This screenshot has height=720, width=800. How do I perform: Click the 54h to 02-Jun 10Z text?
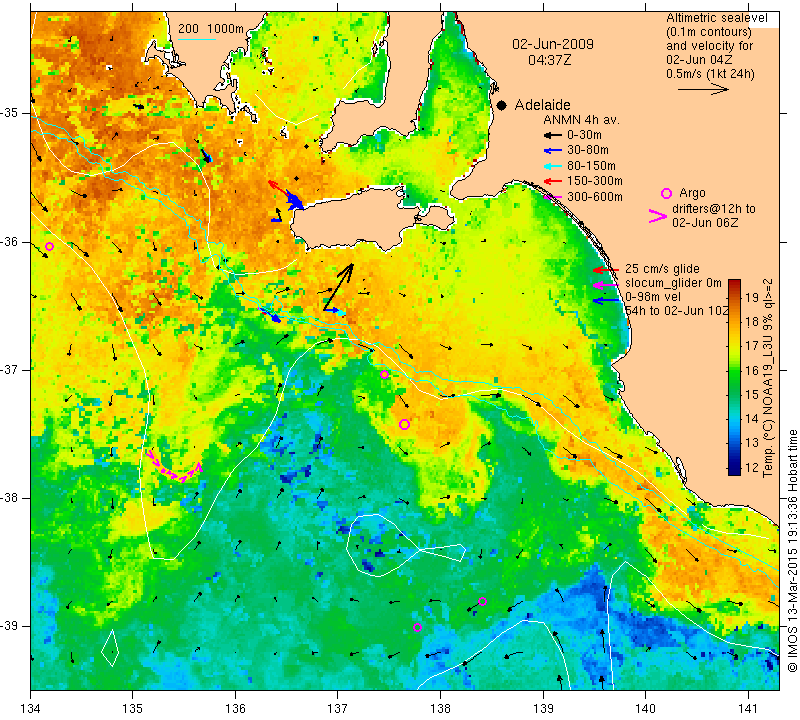pos(677,311)
